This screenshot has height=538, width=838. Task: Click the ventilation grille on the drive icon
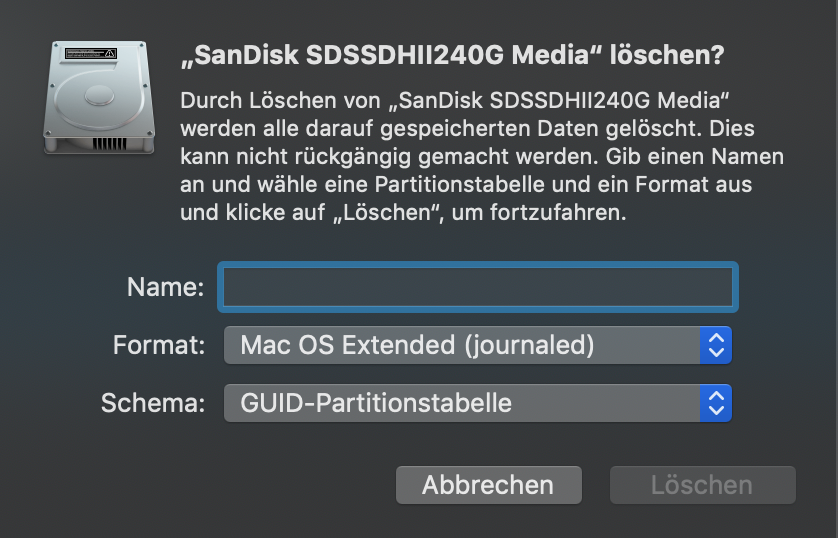pyautogui.click(x=108, y=143)
